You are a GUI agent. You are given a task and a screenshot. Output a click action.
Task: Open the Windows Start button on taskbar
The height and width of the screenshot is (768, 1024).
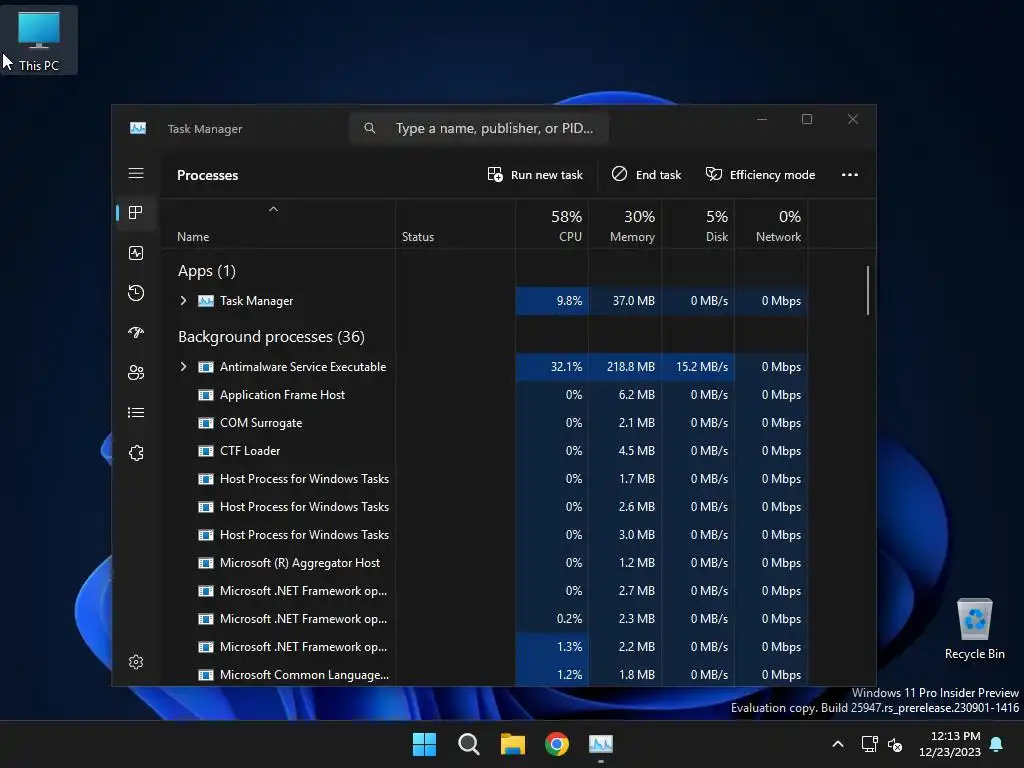click(424, 744)
